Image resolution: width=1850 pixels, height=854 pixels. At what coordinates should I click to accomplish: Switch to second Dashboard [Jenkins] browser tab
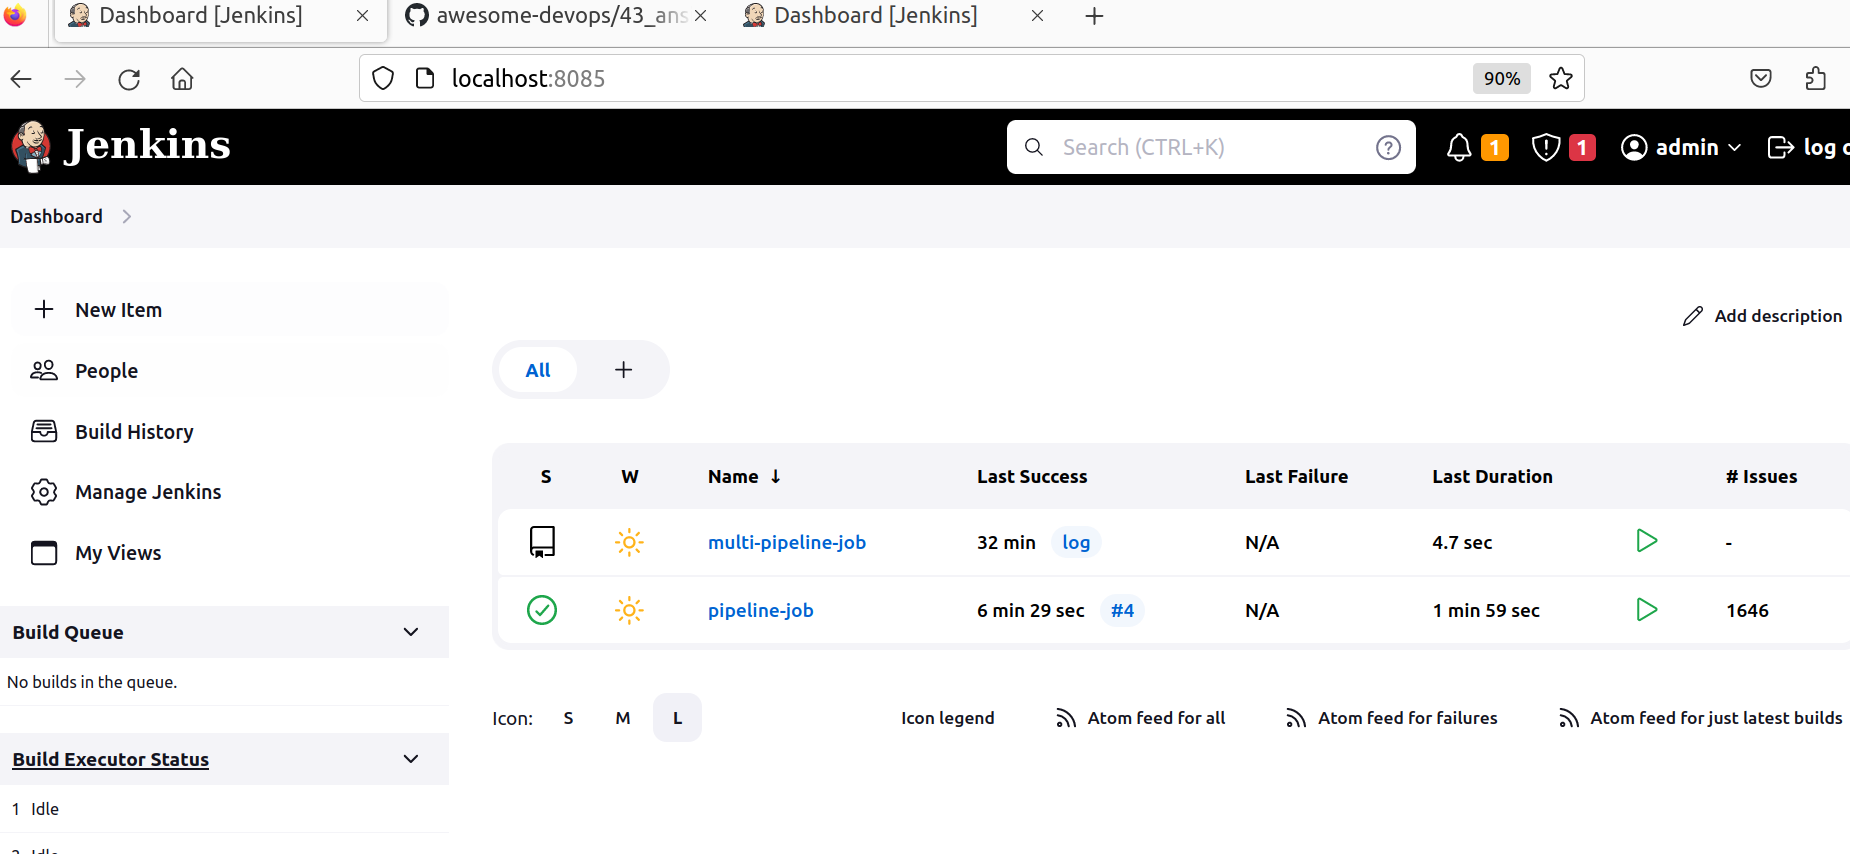click(x=876, y=16)
